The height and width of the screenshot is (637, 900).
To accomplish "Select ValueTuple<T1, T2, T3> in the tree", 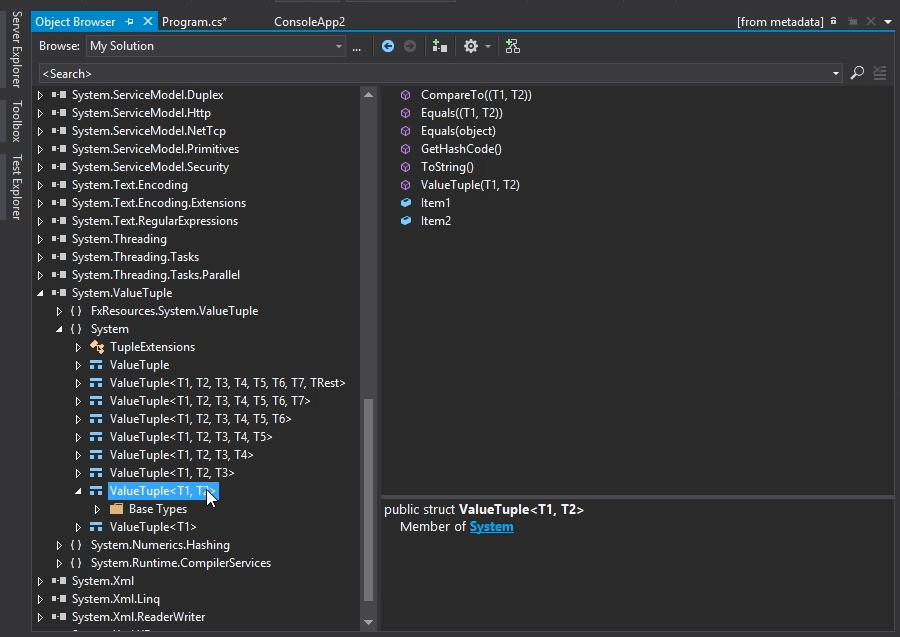I will pos(172,473).
